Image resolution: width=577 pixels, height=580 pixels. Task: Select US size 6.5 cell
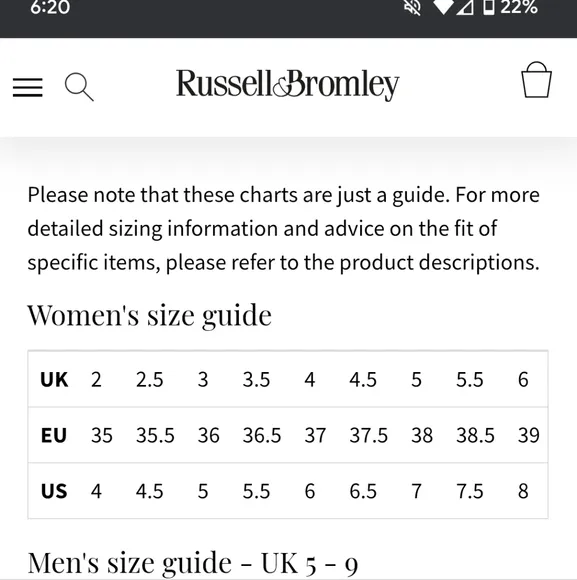(x=363, y=491)
